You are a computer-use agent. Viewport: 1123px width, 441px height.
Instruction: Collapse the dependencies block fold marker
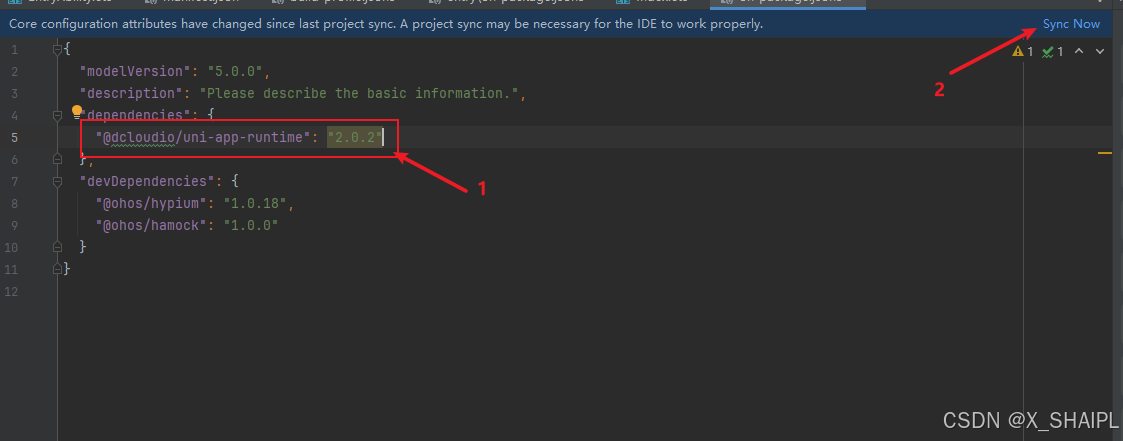tap(58, 115)
